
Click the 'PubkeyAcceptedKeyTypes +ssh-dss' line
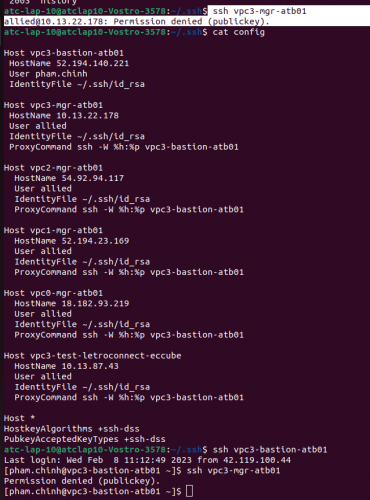pyautogui.click(x=85, y=439)
